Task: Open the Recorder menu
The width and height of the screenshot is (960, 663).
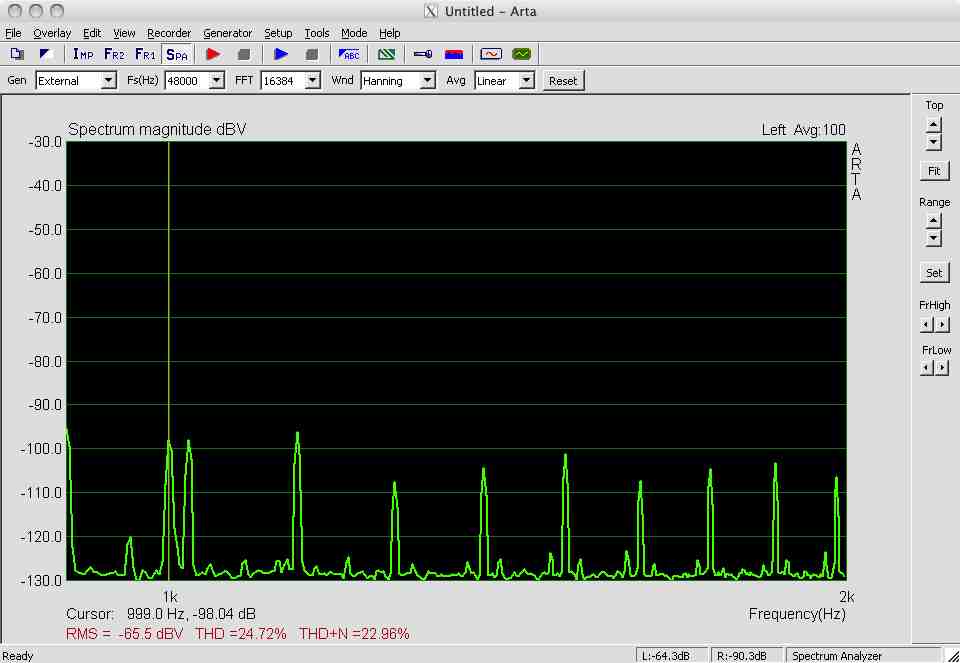Action: (169, 33)
